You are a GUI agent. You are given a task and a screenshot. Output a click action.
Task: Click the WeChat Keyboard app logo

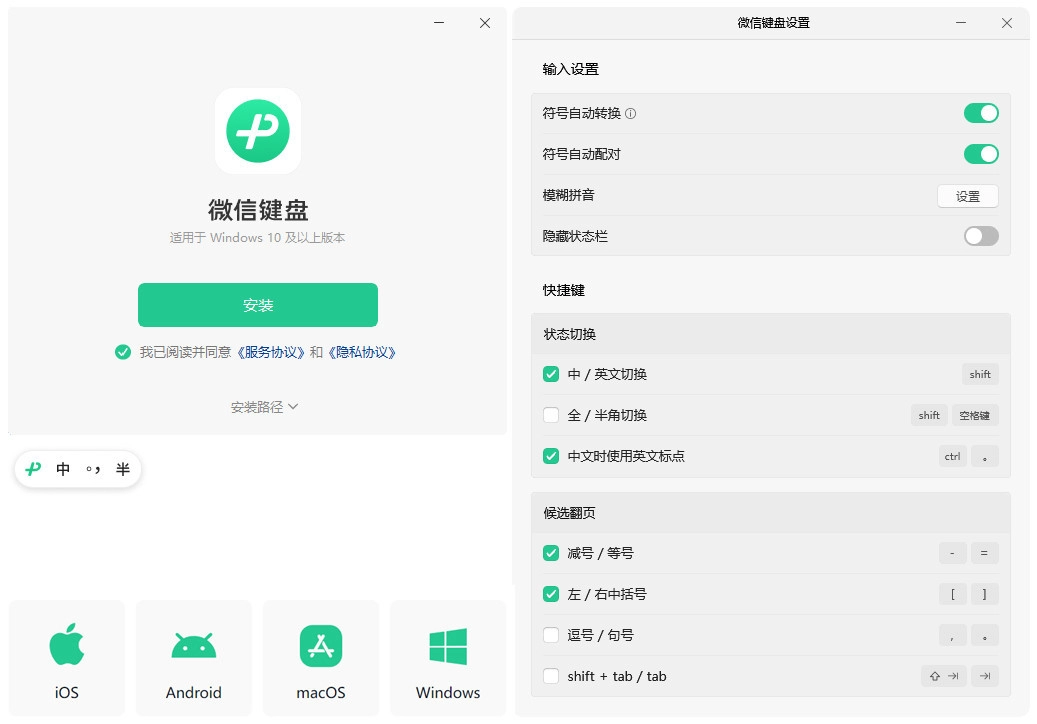coord(258,131)
